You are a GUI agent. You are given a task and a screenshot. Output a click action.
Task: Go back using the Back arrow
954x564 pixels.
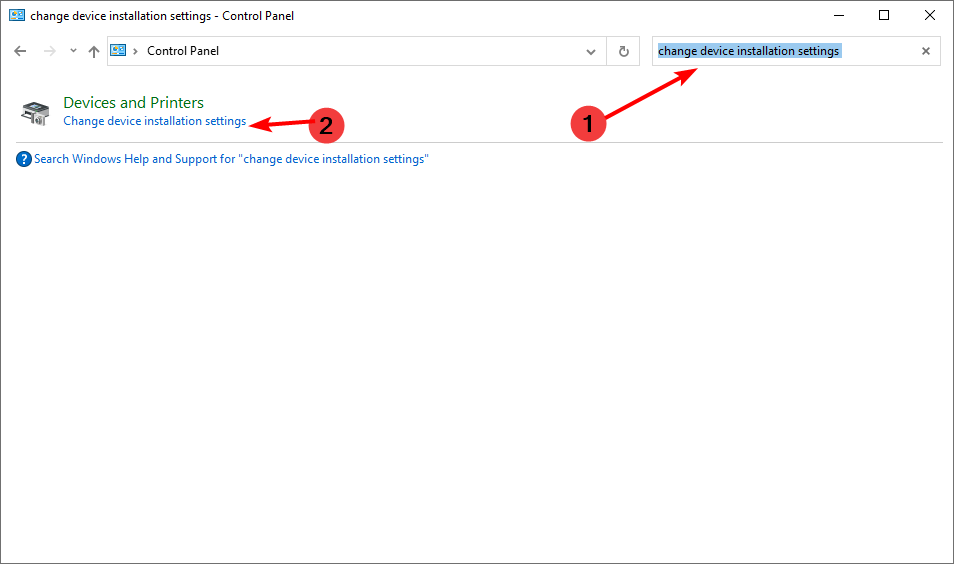[x=20, y=51]
